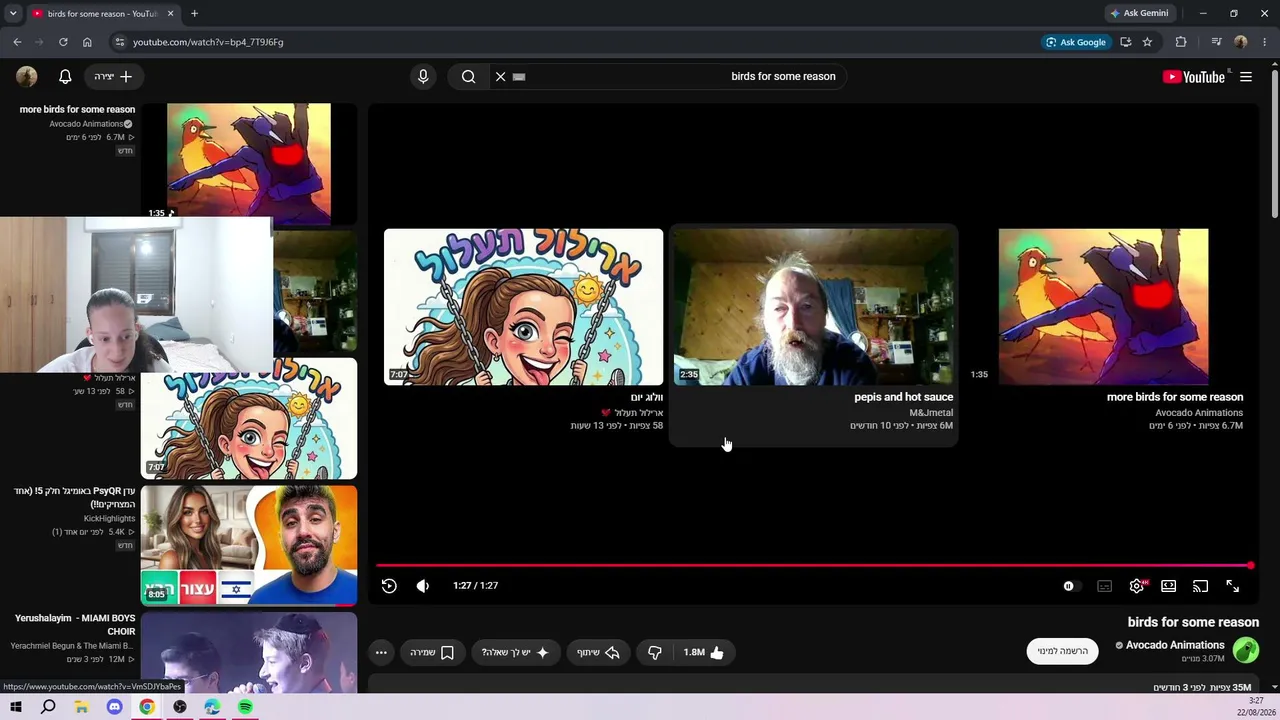Viewport: 1280px width, 720px height.
Task: Click the Ask (יש לך שאלה?) button
Action: (515, 652)
